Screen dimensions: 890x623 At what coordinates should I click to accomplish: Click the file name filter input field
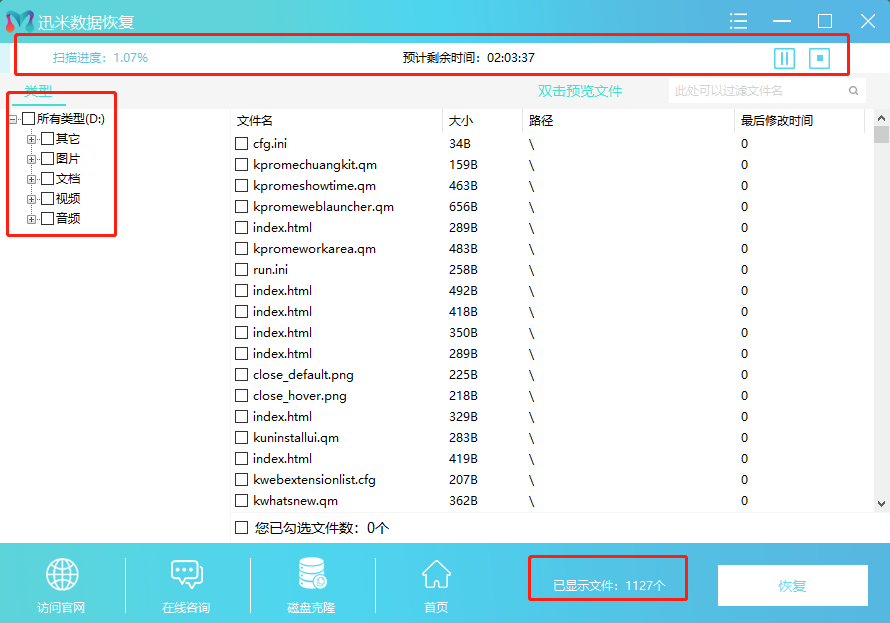pyautogui.click(x=756, y=91)
